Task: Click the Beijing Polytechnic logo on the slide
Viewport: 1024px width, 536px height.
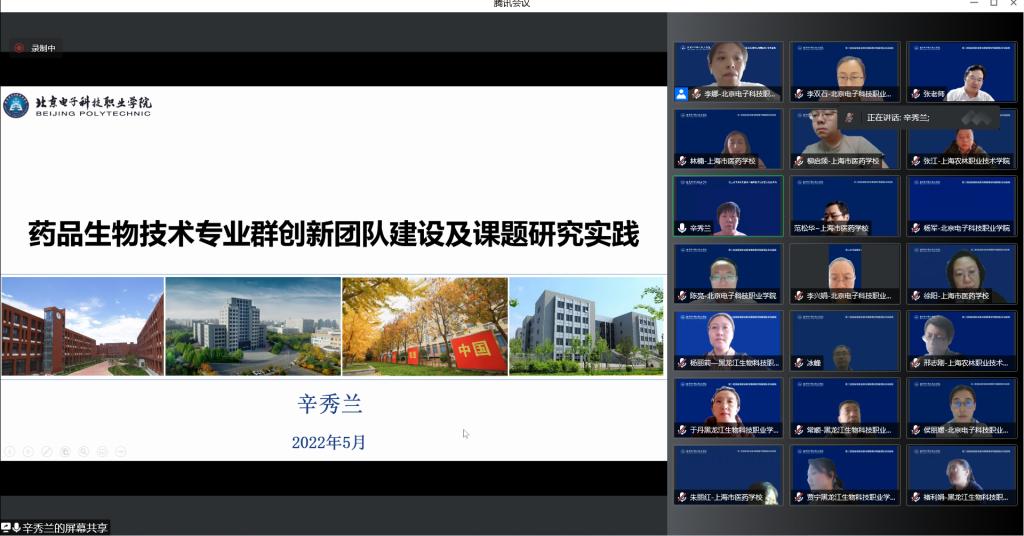Action: click(x=78, y=105)
